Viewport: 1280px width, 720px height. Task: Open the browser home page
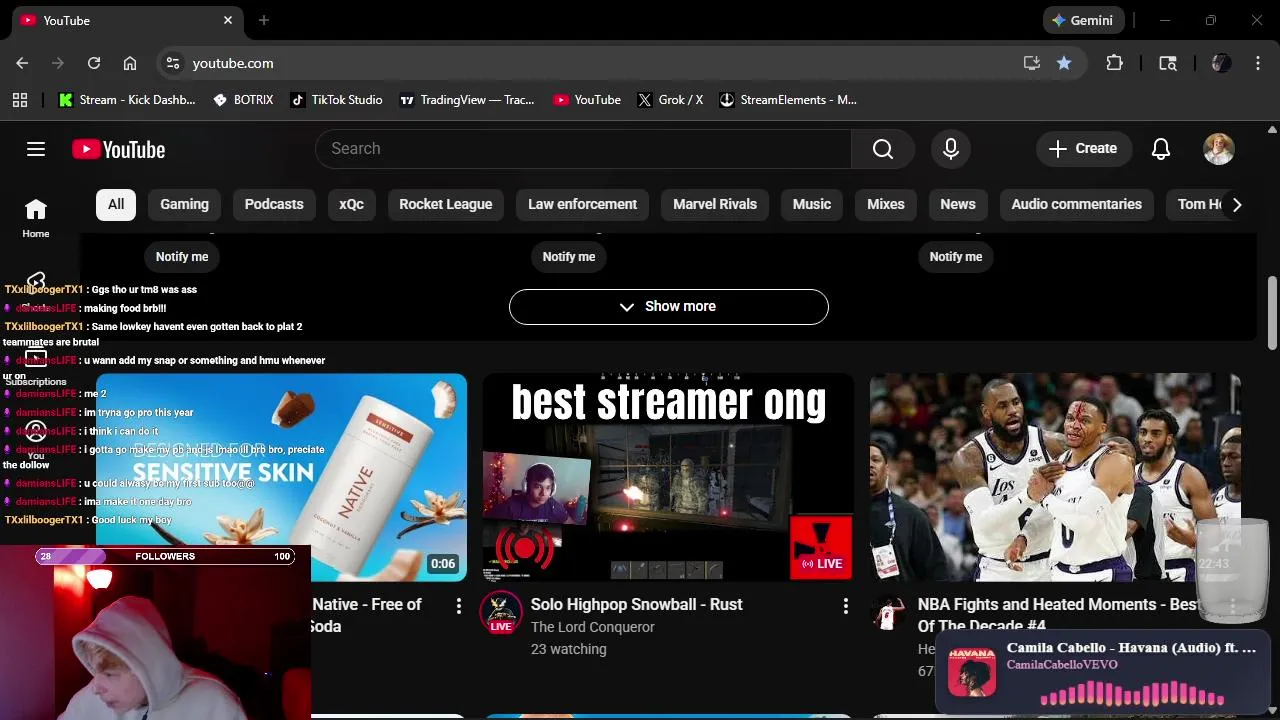click(x=130, y=63)
